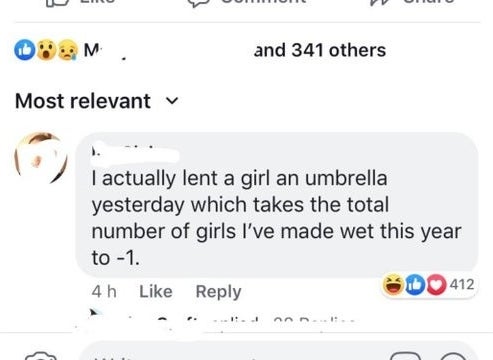Open the comment's 412 reactions count
Viewport: 493px width, 360px height.
click(x=462, y=284)
